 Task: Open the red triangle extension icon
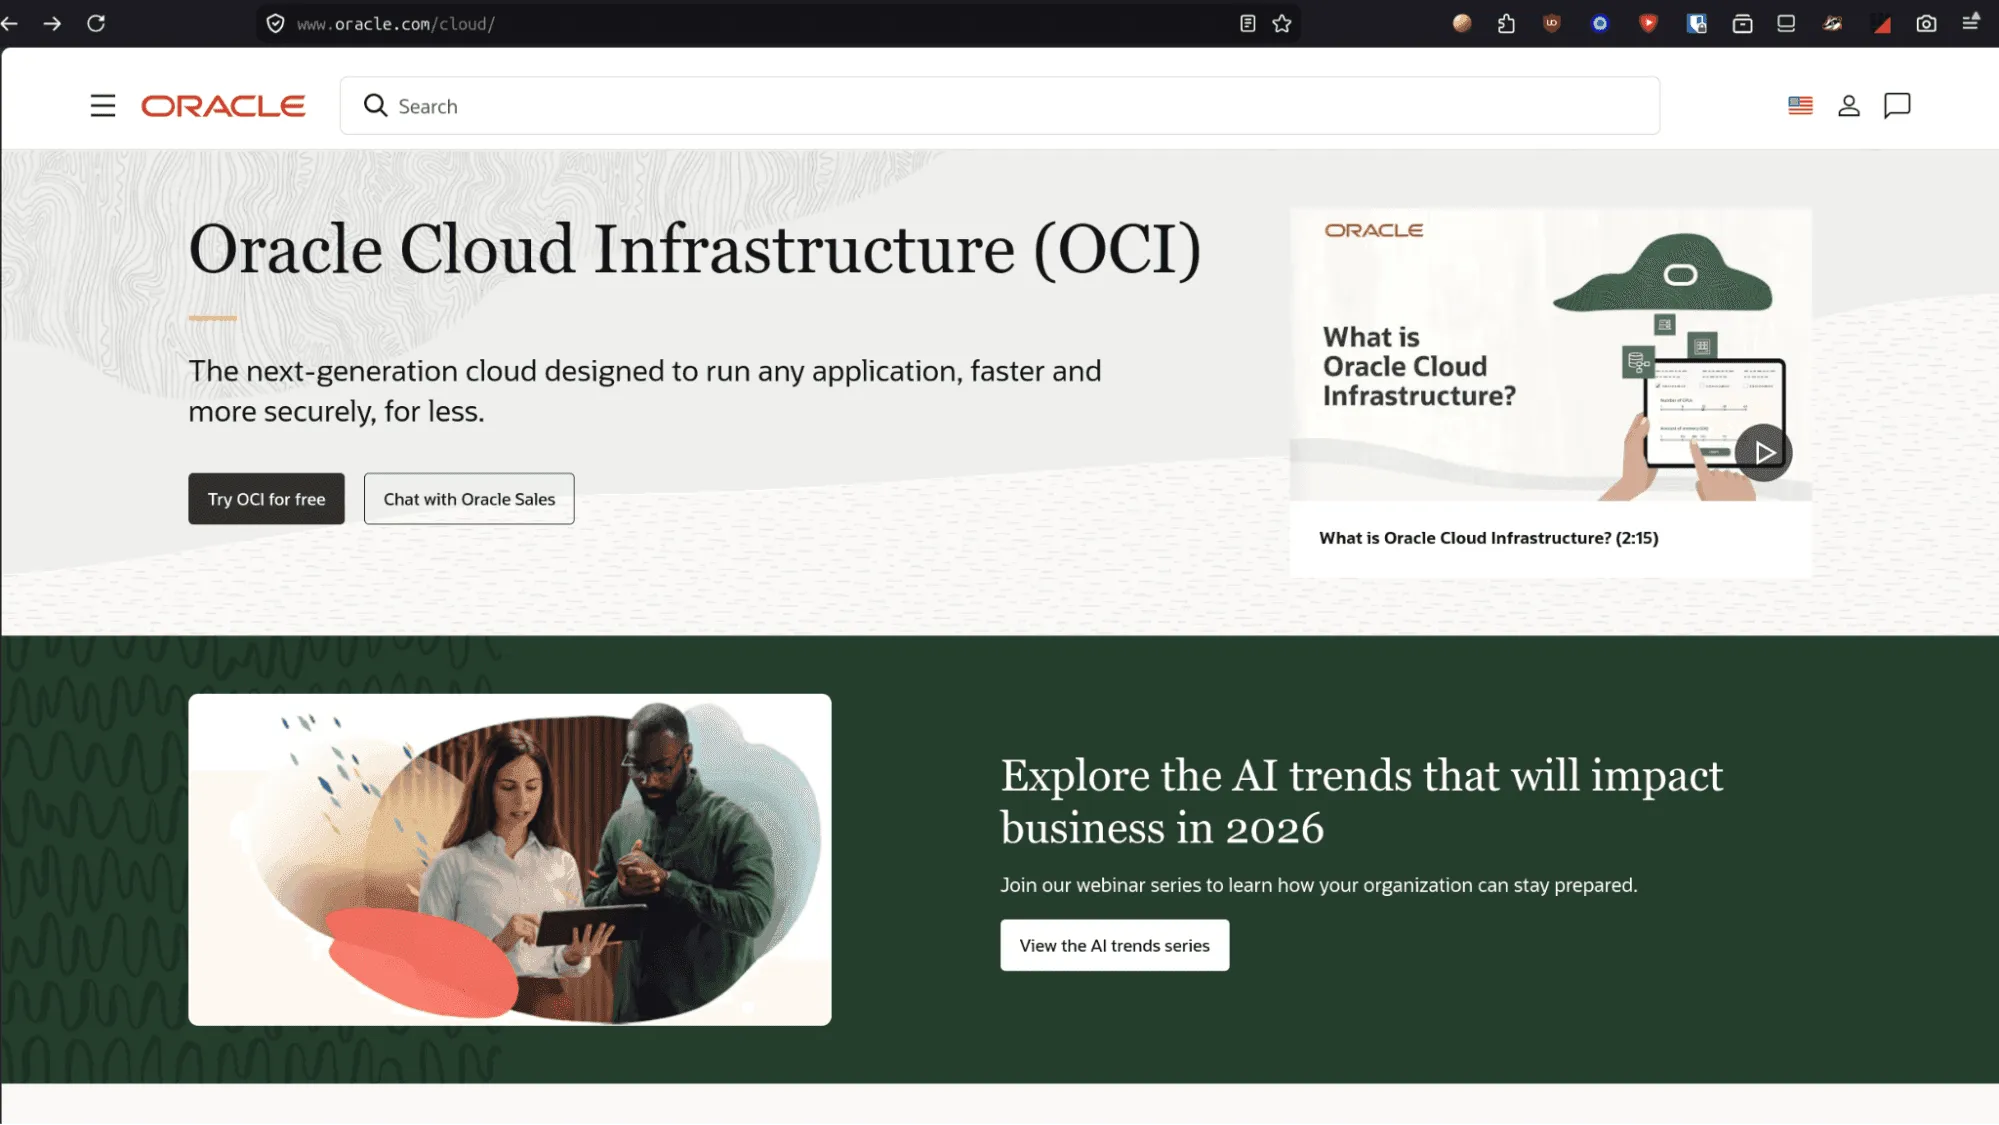[x=1882, y=24]
